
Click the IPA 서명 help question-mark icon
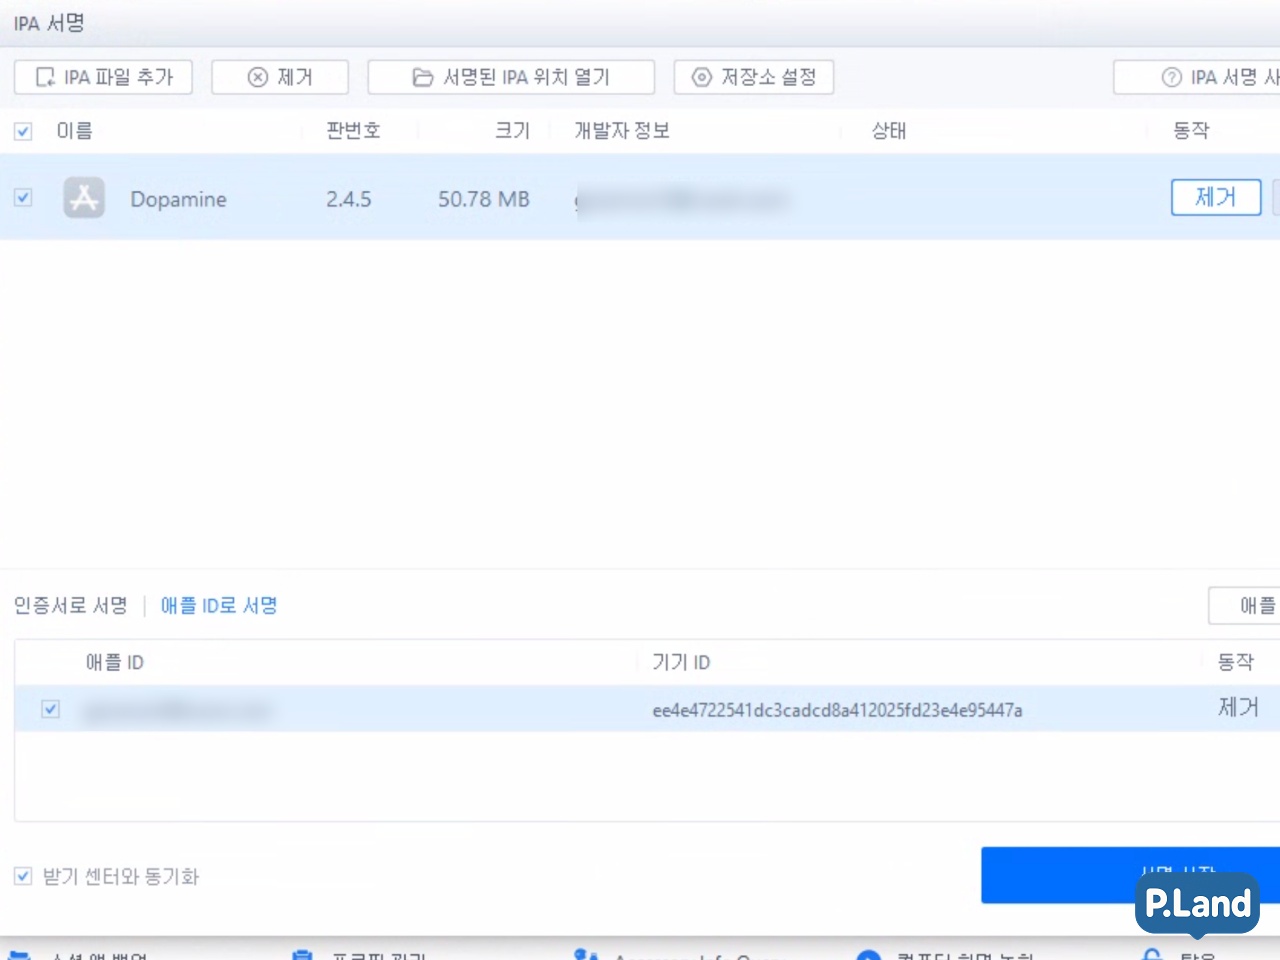1171,77
